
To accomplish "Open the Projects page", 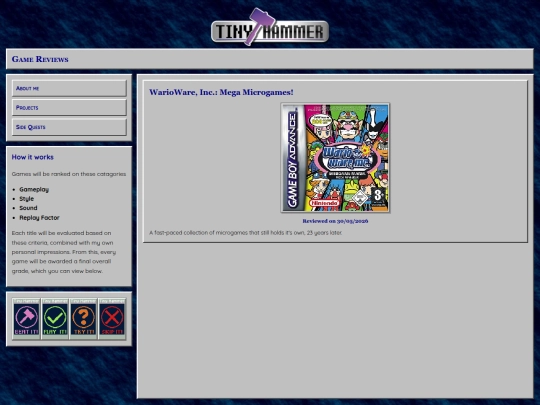I will click(69, 107).
